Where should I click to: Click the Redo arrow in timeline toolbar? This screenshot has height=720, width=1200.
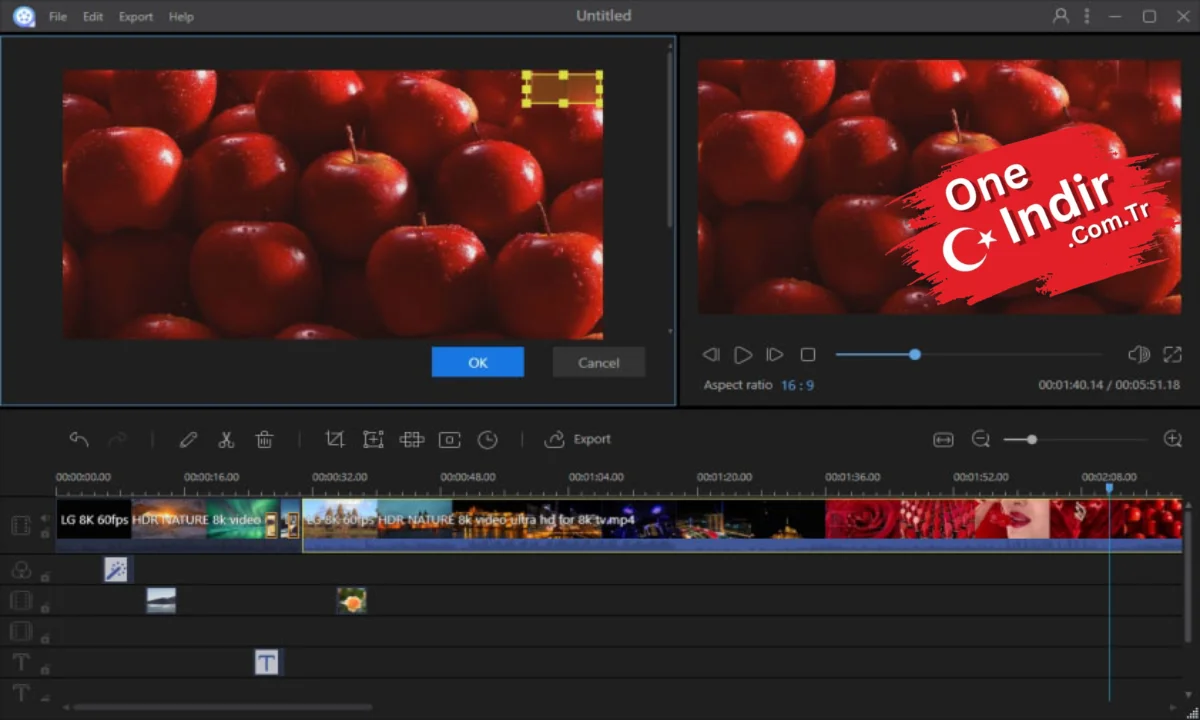click(x=117, y=439)
